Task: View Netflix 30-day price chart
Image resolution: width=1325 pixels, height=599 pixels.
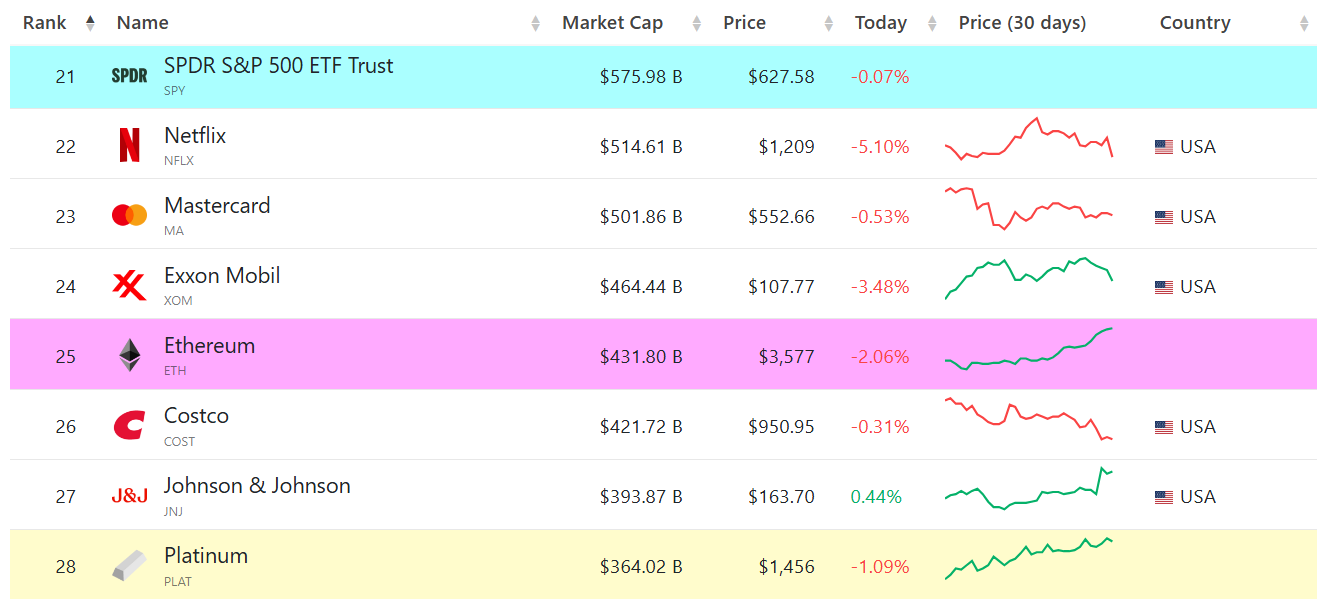Action: click(x=1029, y=138)
